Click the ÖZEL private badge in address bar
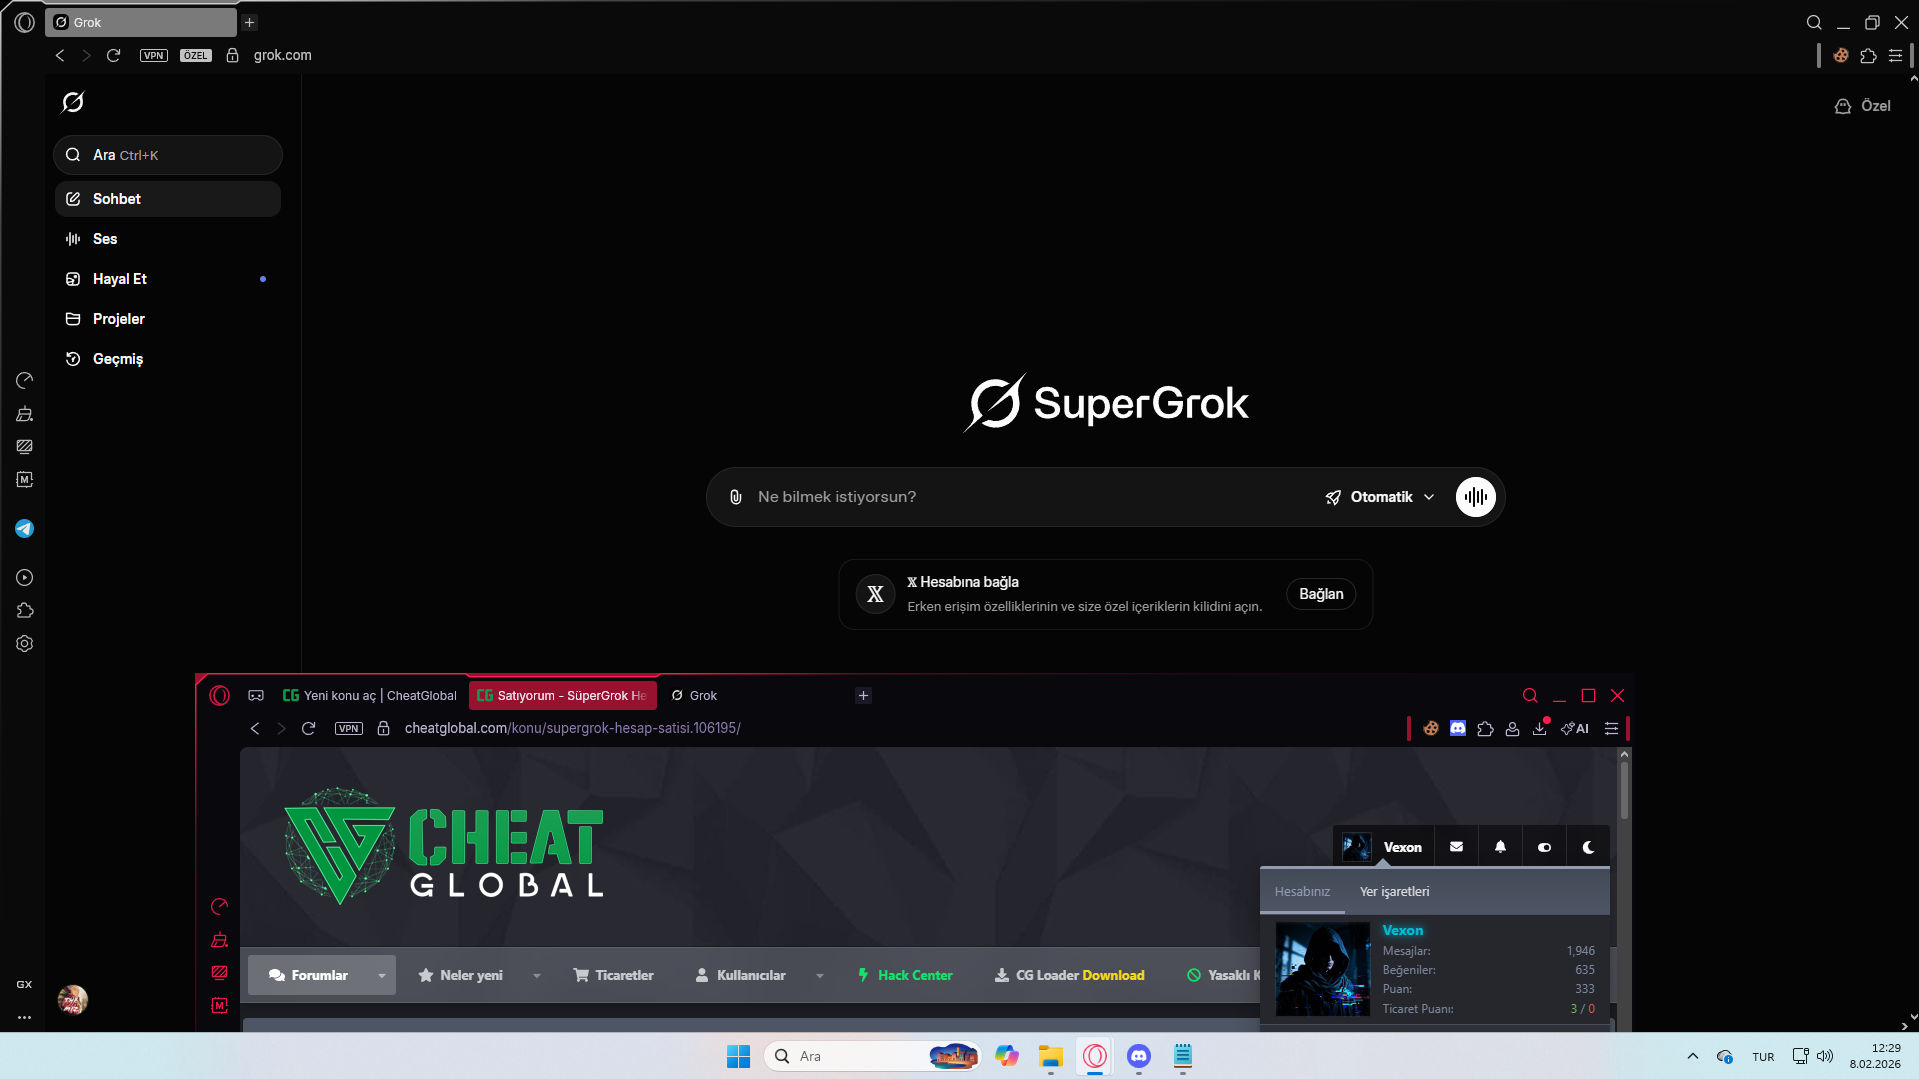This screenshot has width=1919, height=1079. click(x=196, y=56)
